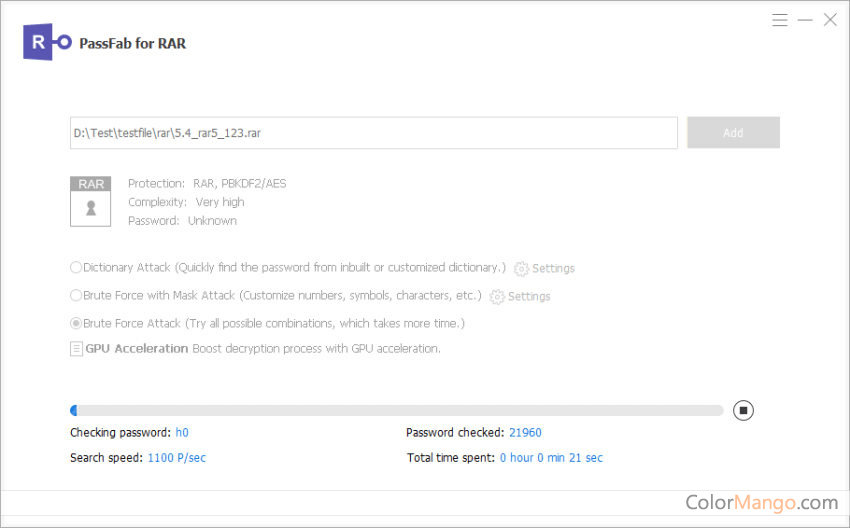Close the PassFab for RAR window
The image size is (850, 528).
830,20
